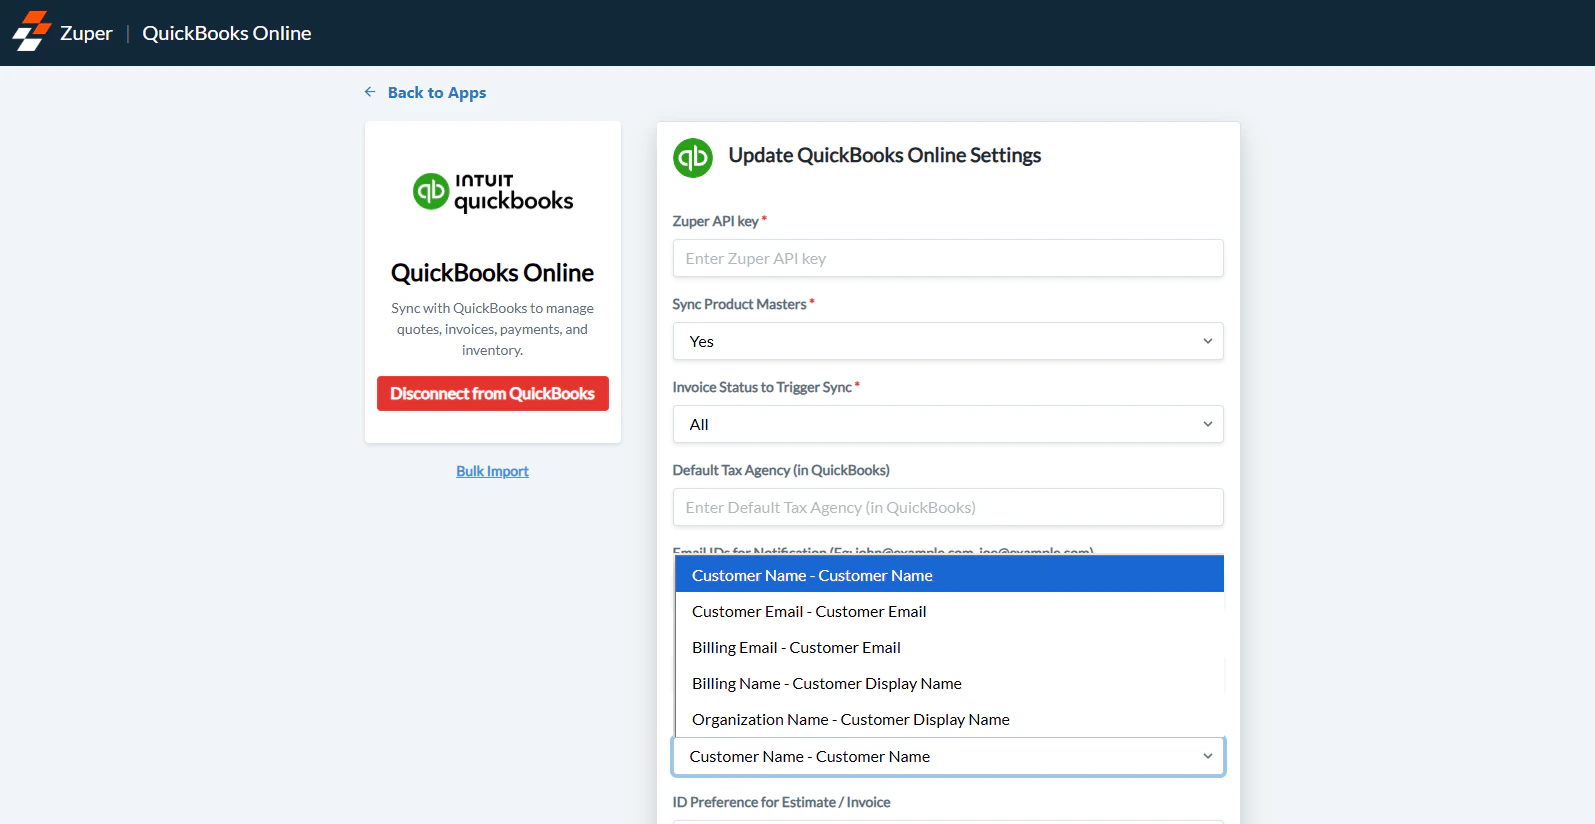The width and height of the screenshot is (1595, 824).
Task: Click the Default Tax Agency (in QuickBooks) label
Action: (781, 470)
